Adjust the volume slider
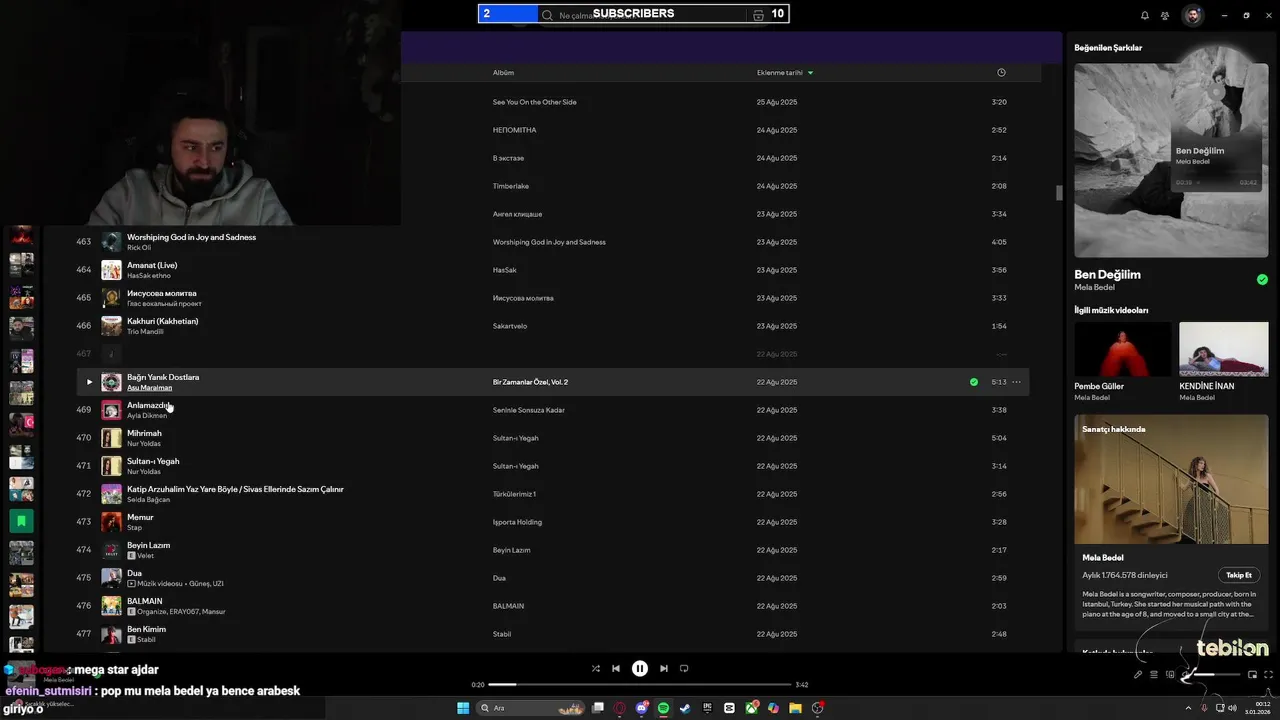 coord(1217,675)
